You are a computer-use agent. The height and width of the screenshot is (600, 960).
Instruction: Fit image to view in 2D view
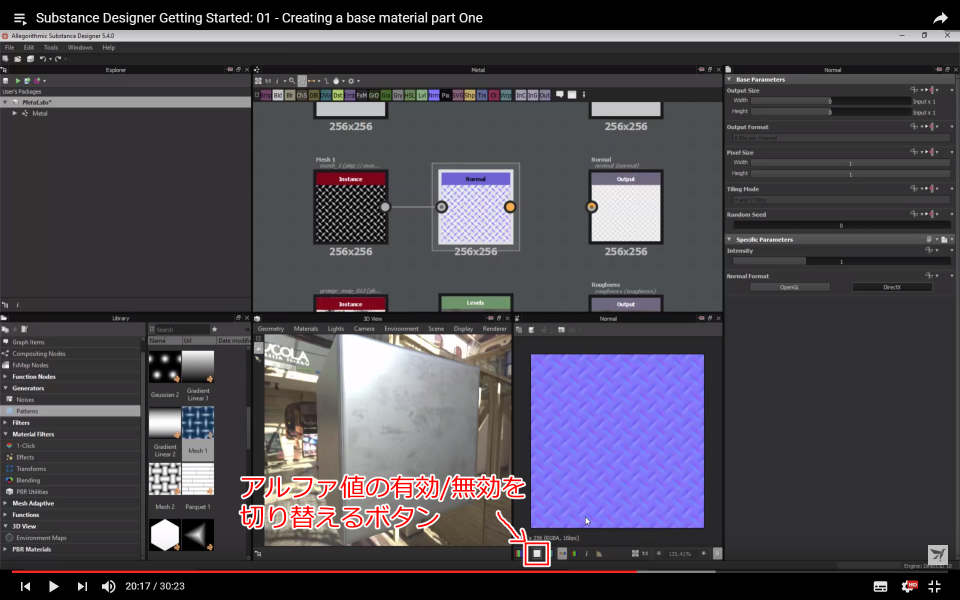pyautogui.click(x=635, y=553)
